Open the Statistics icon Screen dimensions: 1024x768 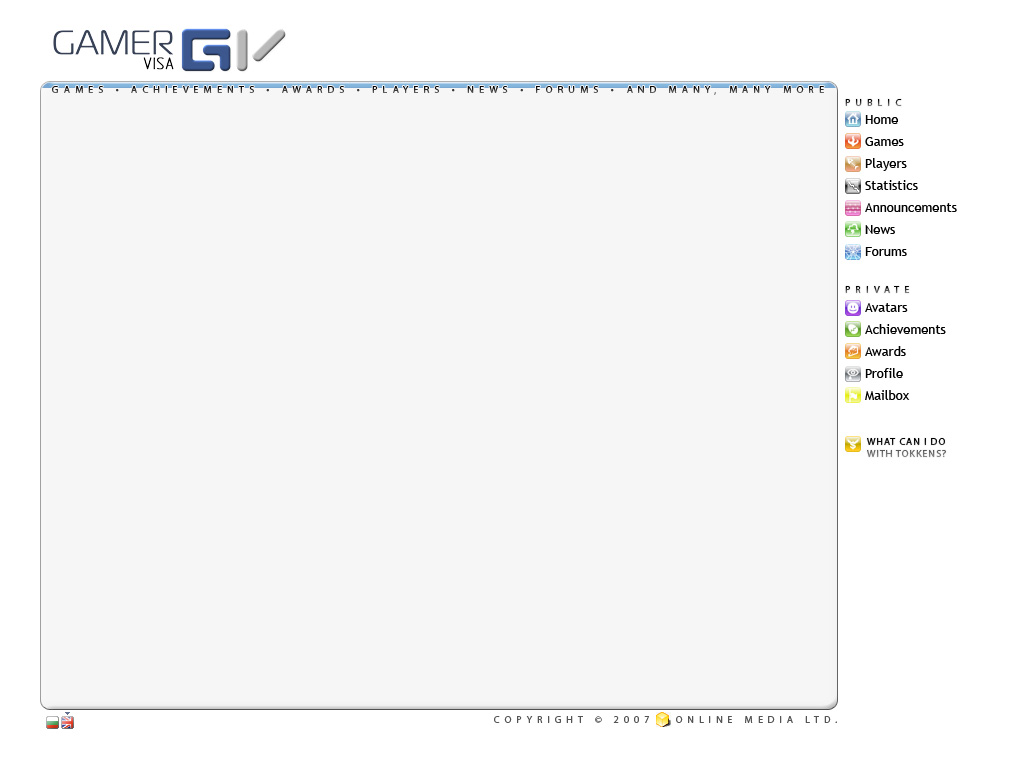coord(852,186)
